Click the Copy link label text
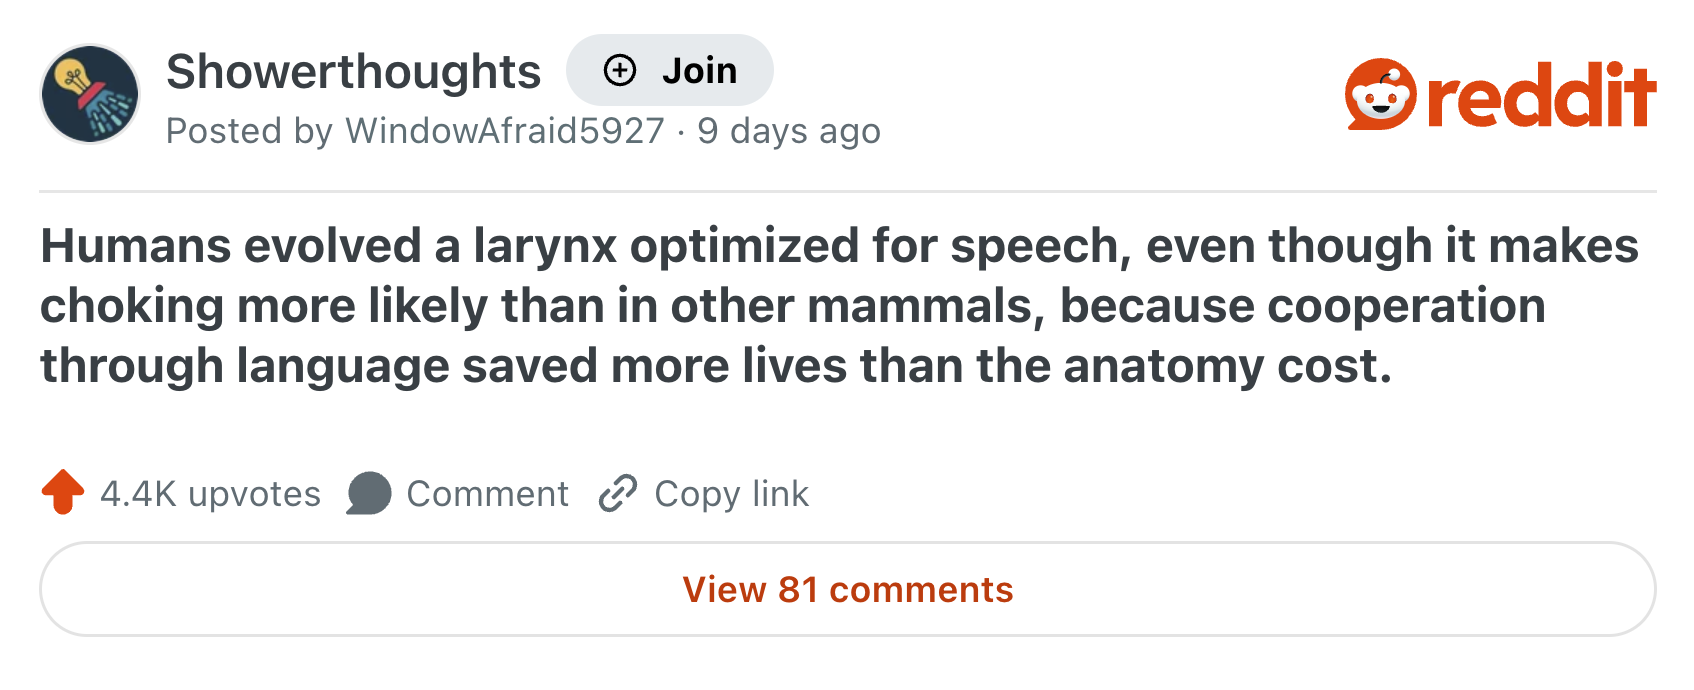 pyautogui.click(x=730, y=493)
